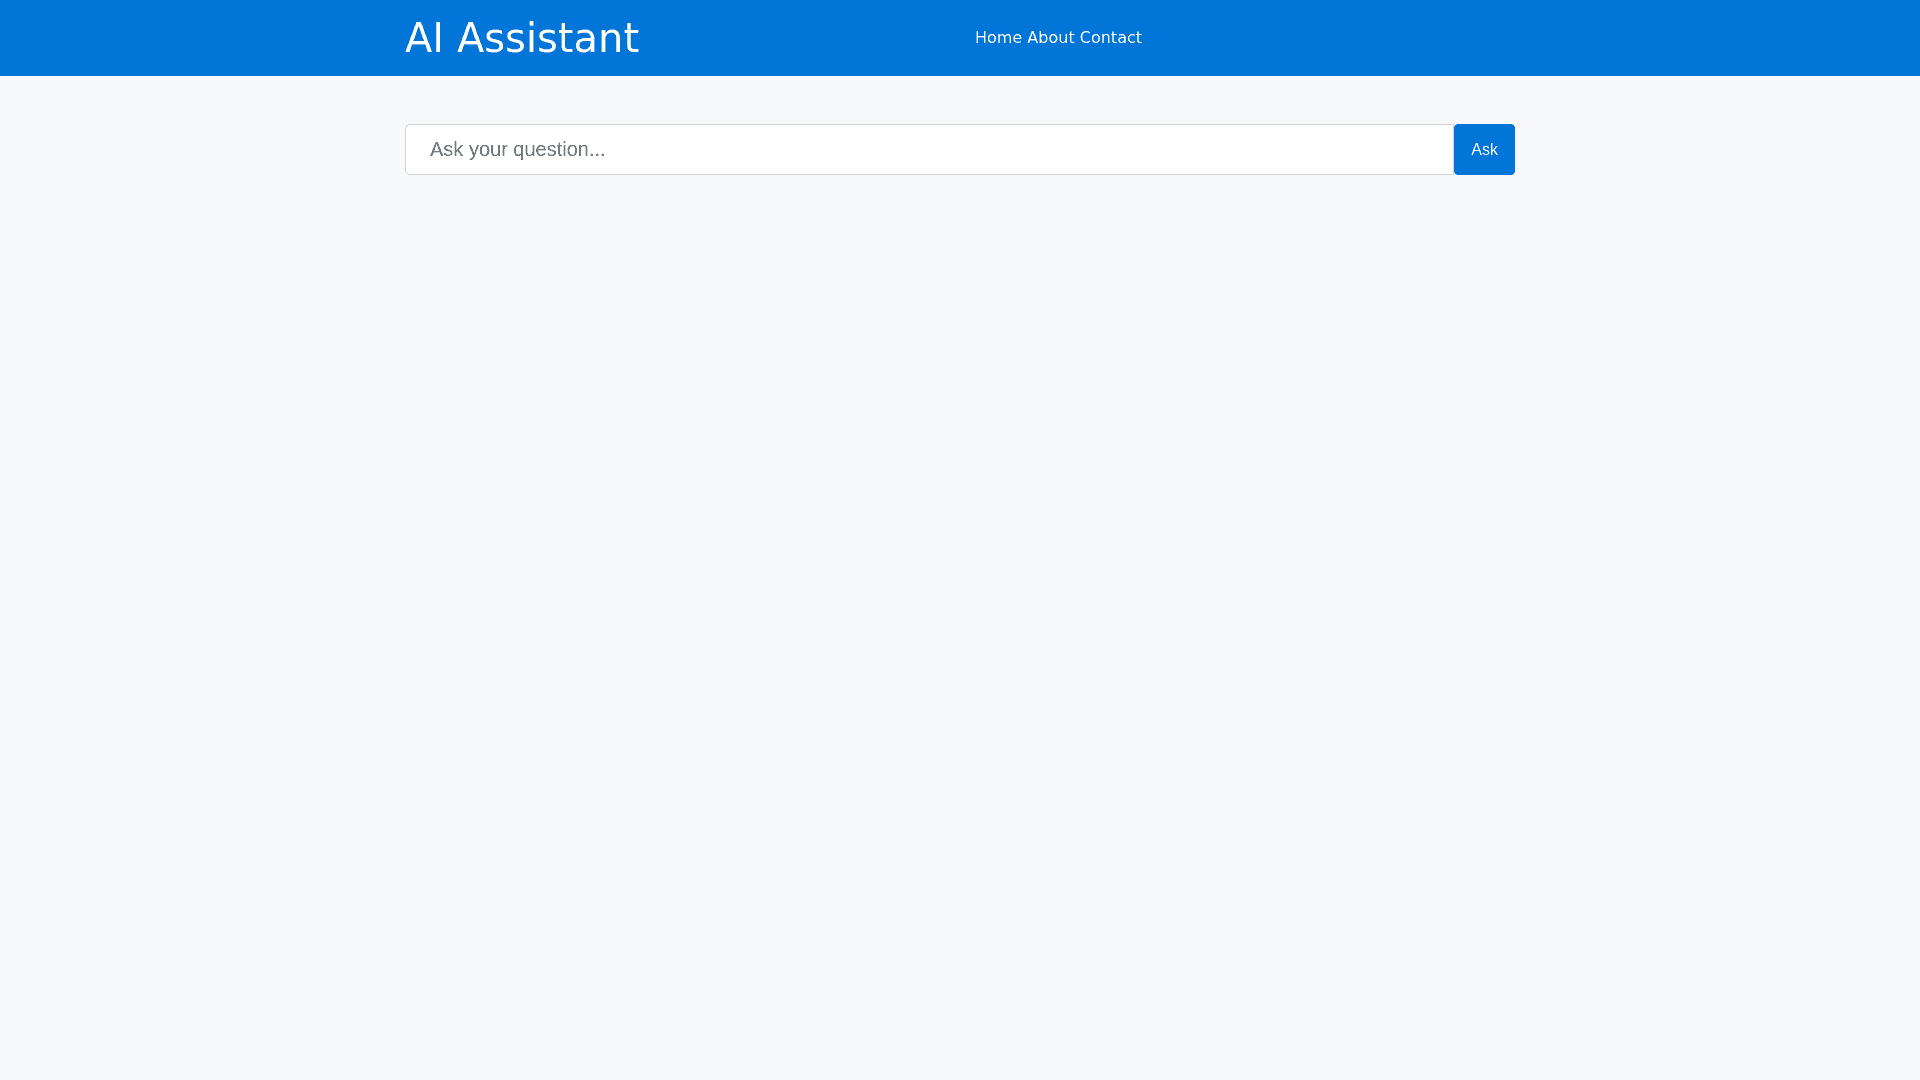Submit the question using the blue Ask button
Image resolution: width=1920 pixels, height=1080 pixels.
pos(1484,149)
